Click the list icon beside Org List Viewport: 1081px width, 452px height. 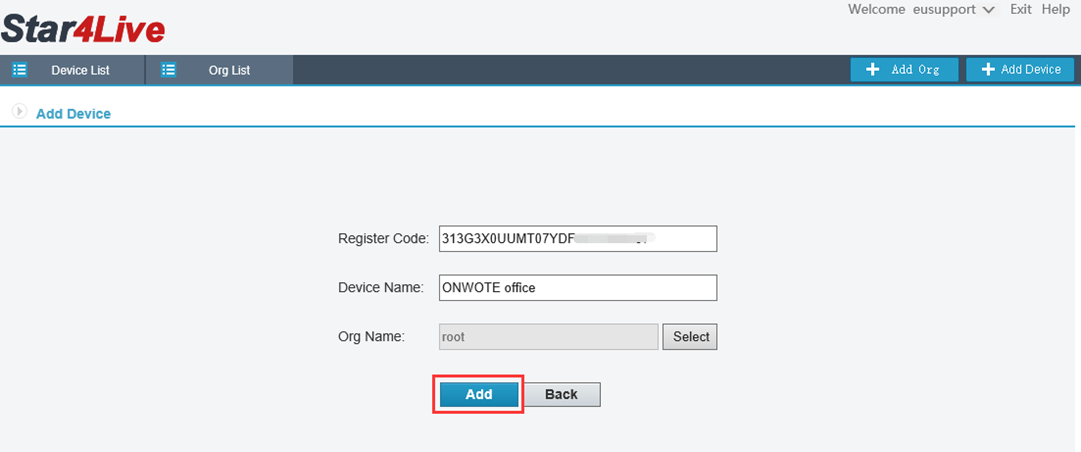168,70
